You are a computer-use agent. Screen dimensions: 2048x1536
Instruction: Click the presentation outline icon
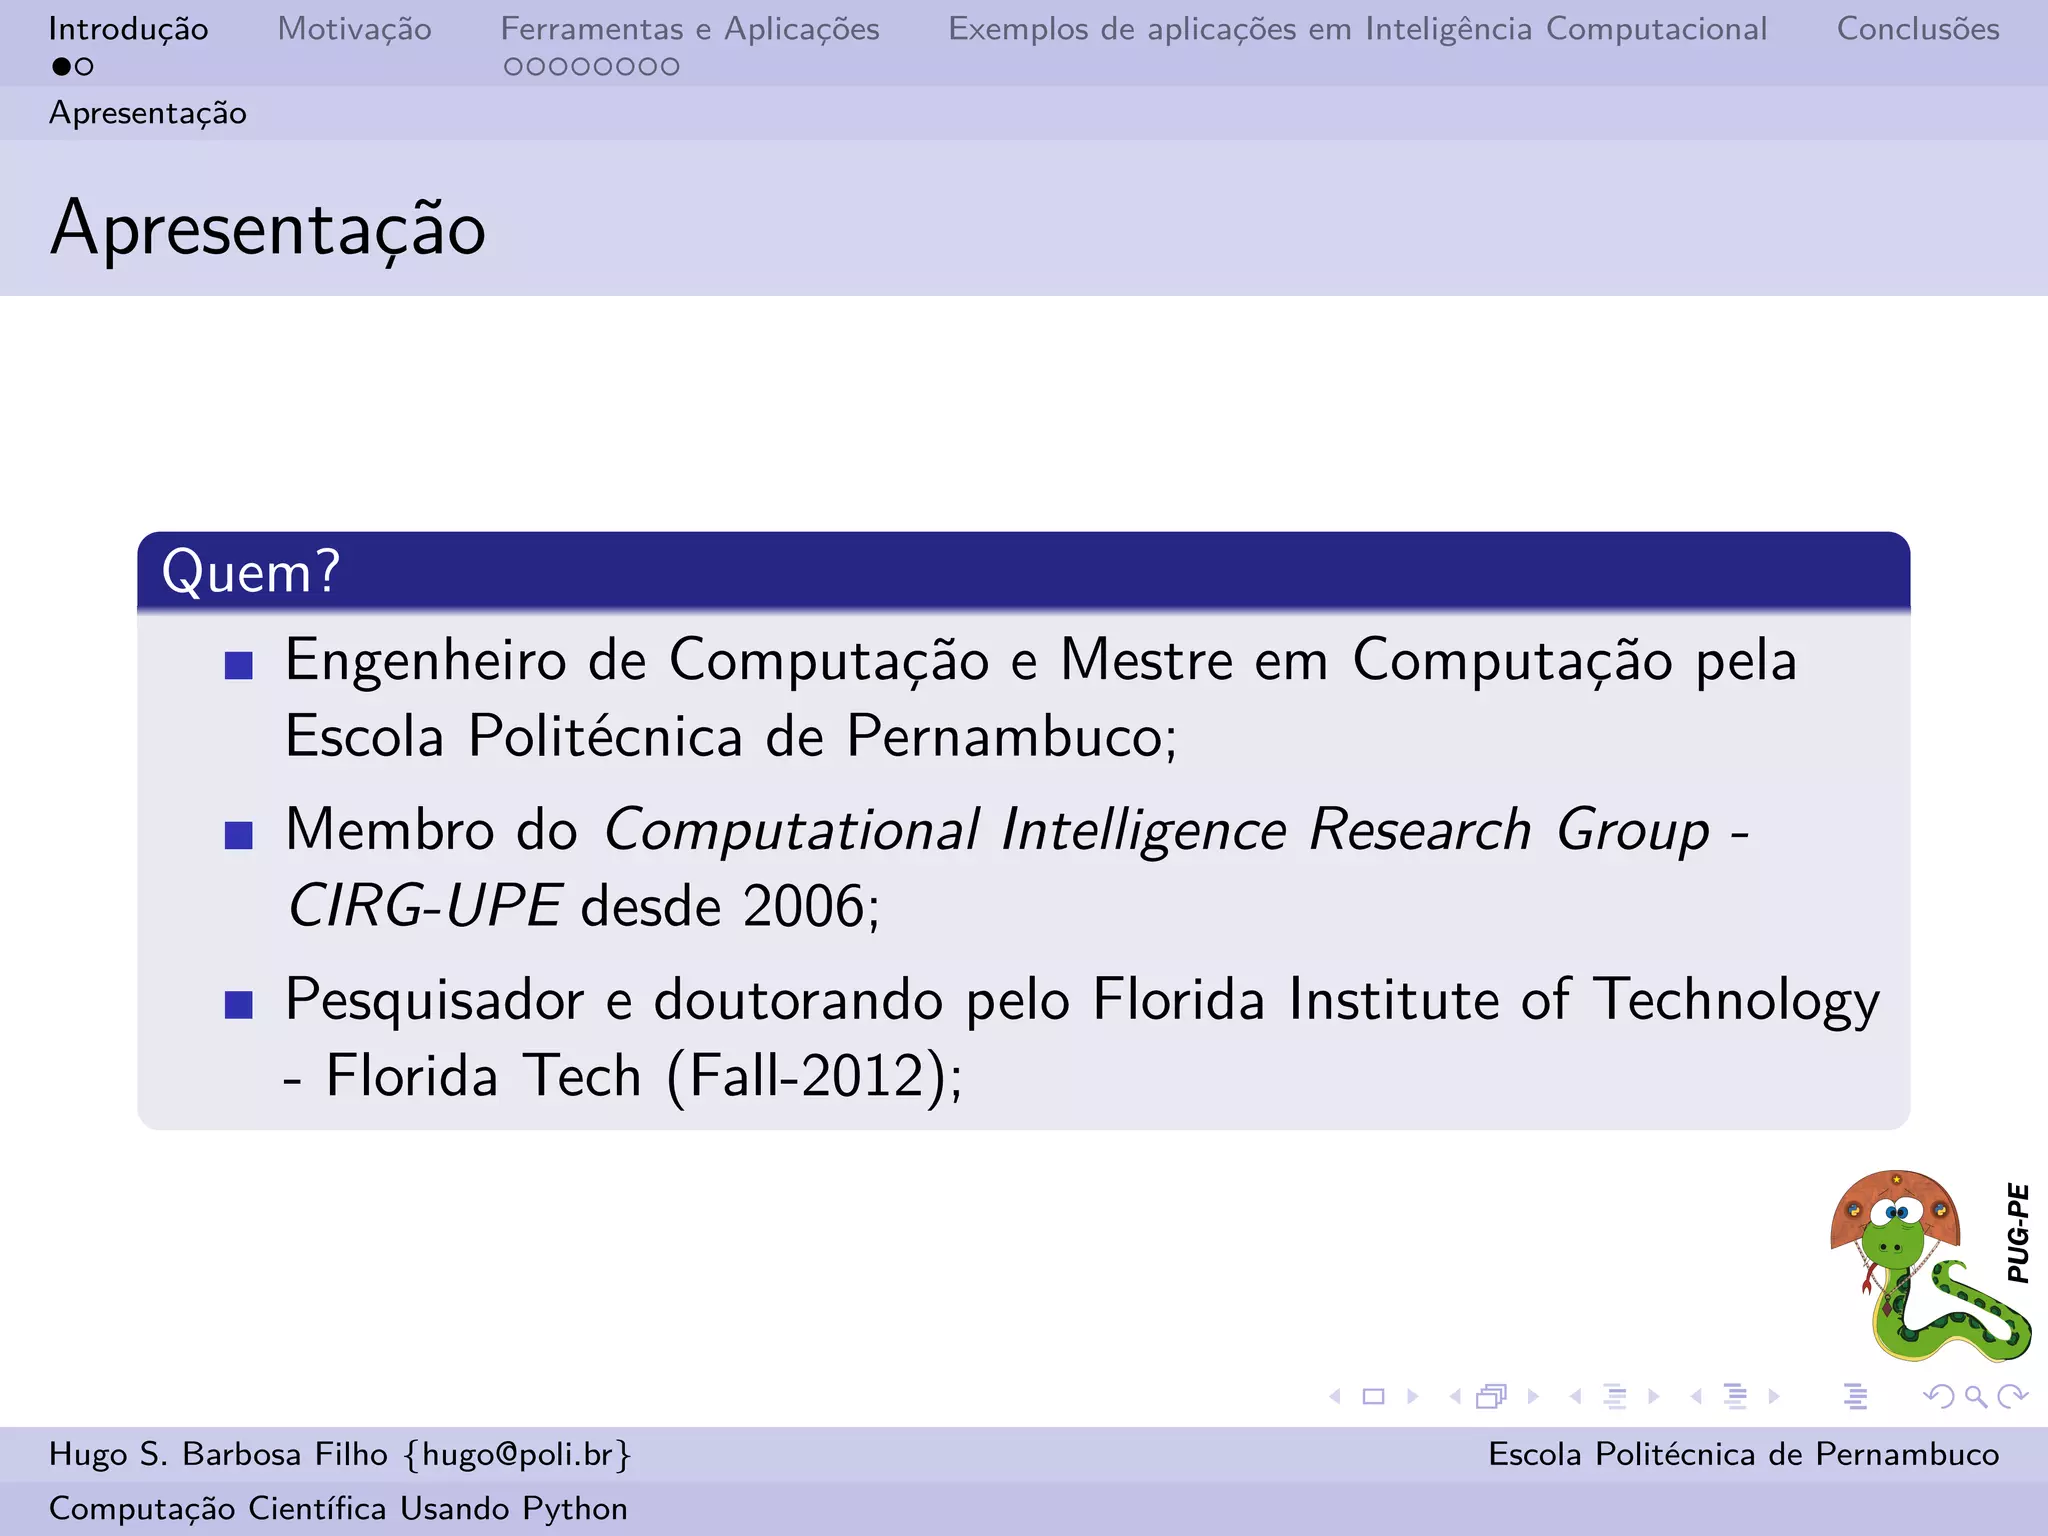(1856, 1396)
